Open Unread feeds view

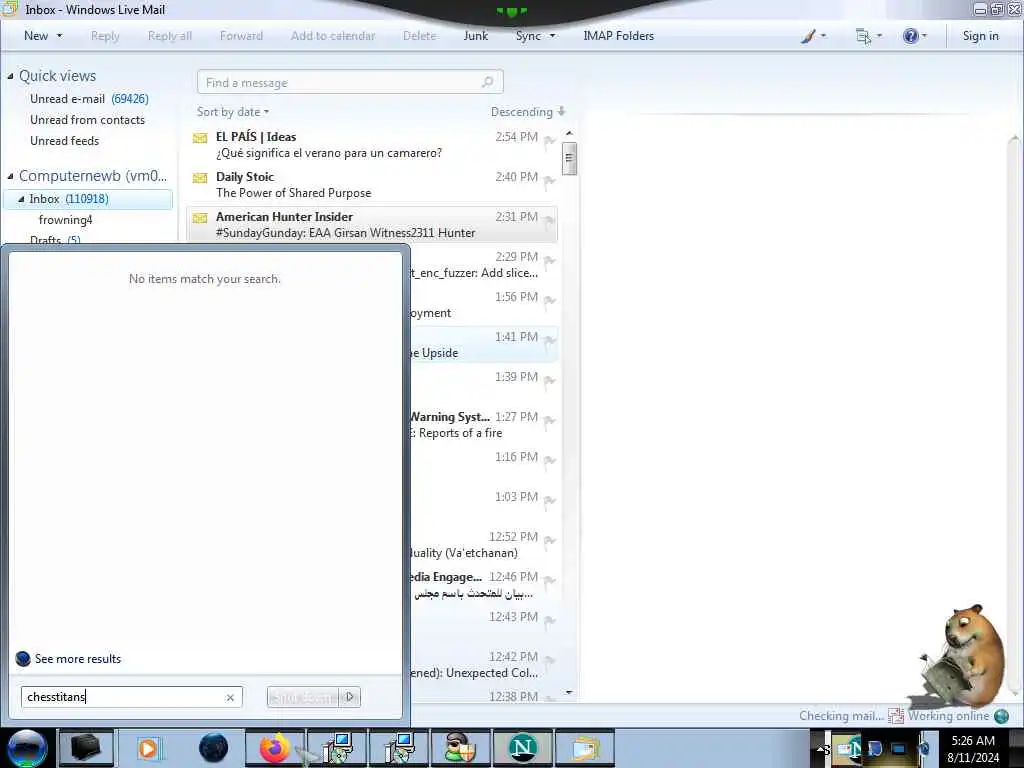click(x=65, y=140)
